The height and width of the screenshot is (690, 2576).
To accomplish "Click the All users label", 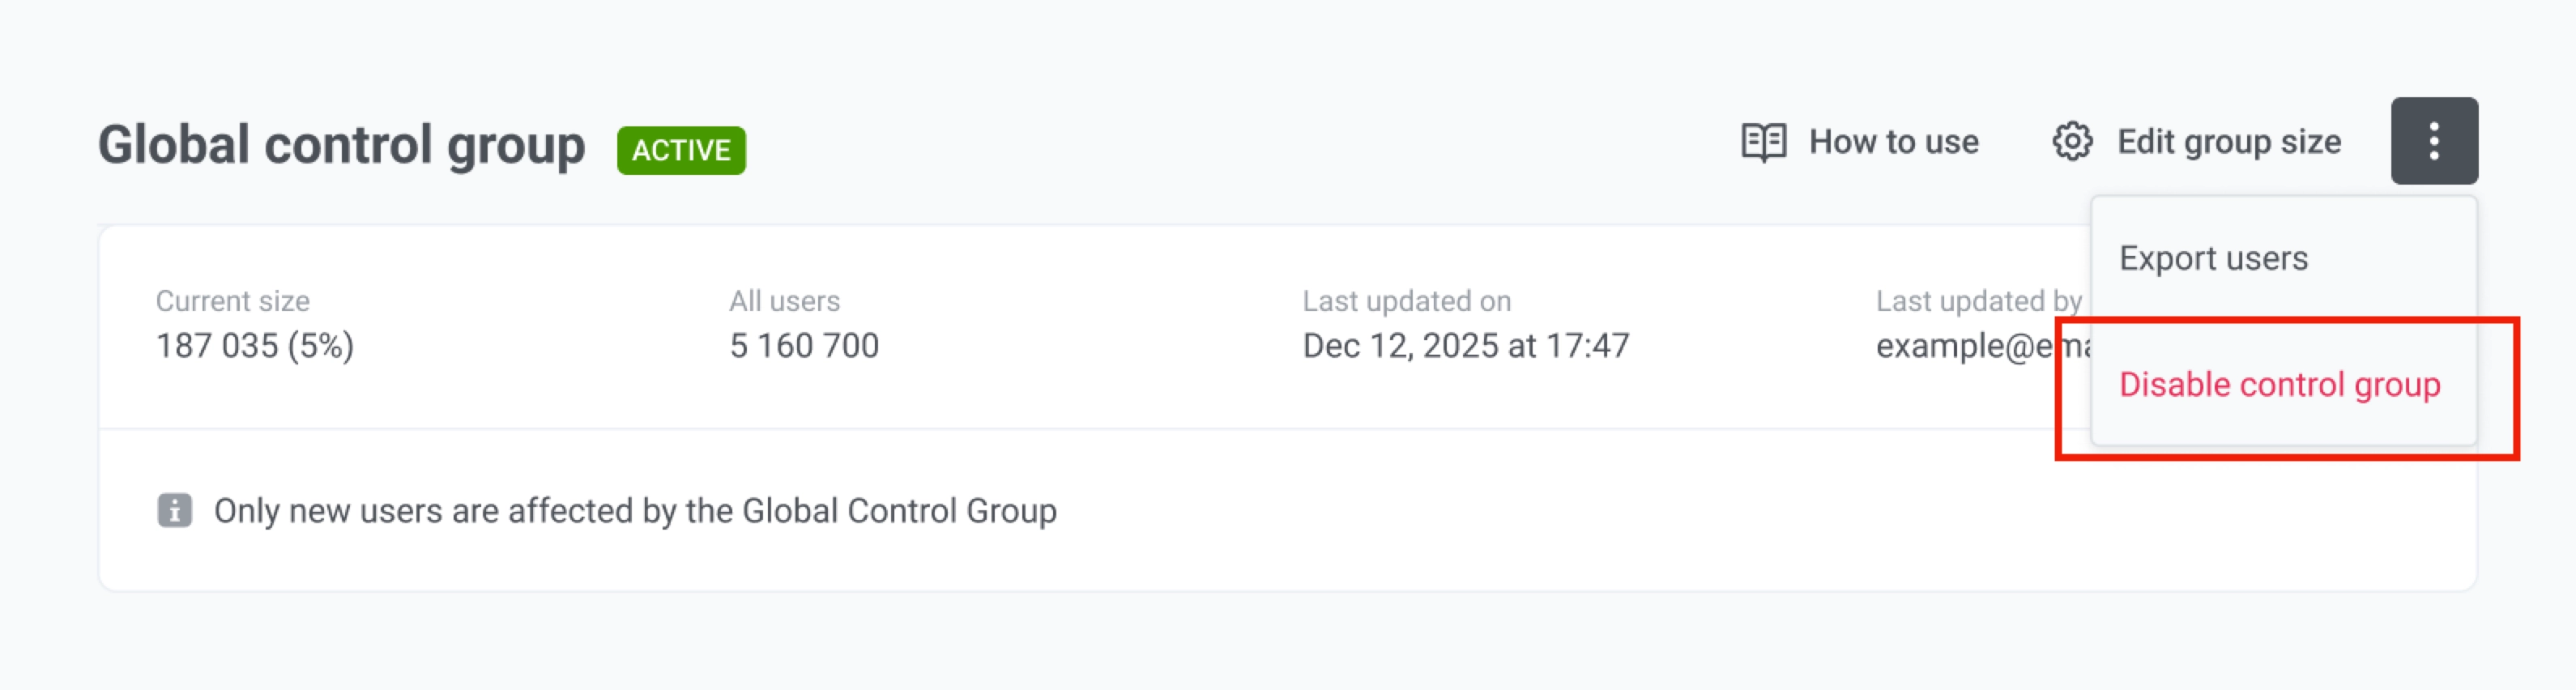I will point(784,300).
